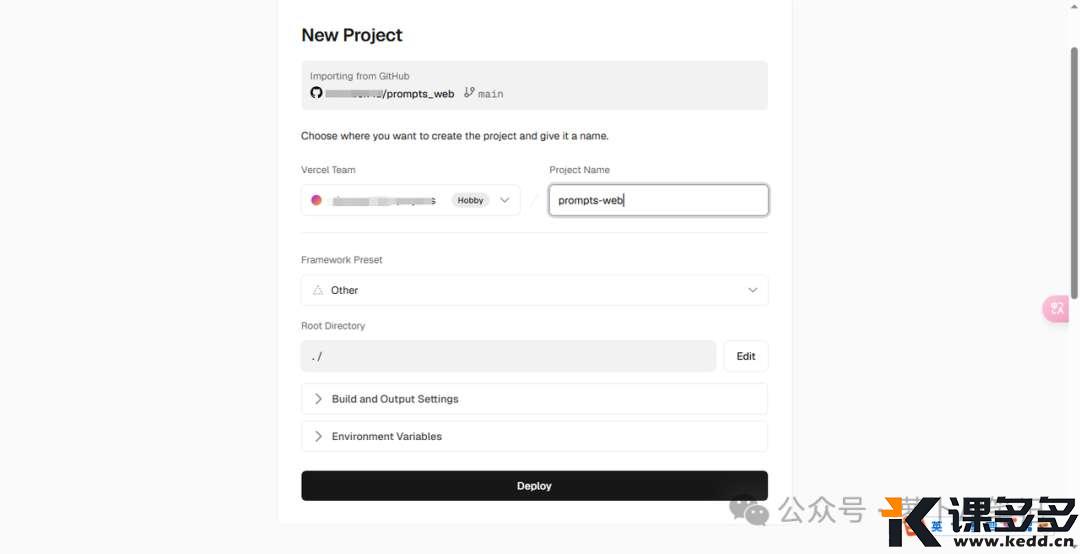The height and width of the screenshot is (554, 1080).
Task: Click the Root Directory path field
Action: coord(508,356)
